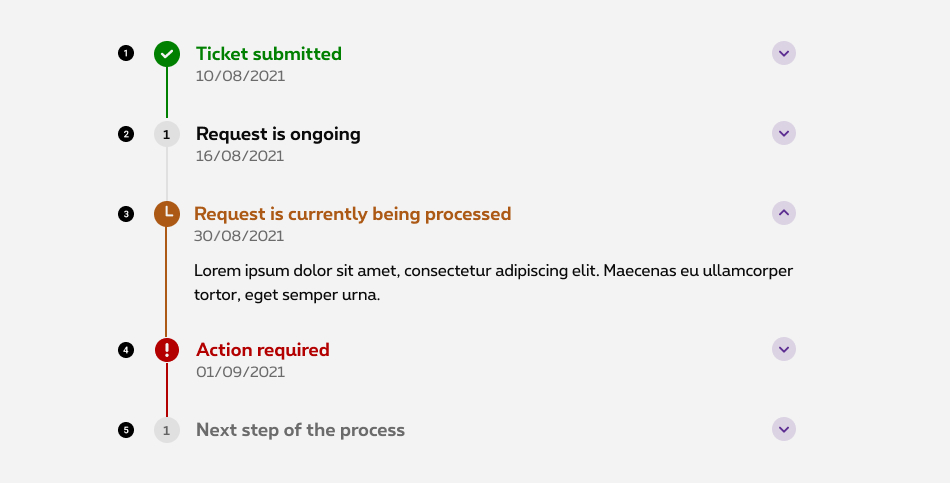This screenshot has width=950, height=483.
Task: Click the Action required heading
Action: tap(263, 350)
